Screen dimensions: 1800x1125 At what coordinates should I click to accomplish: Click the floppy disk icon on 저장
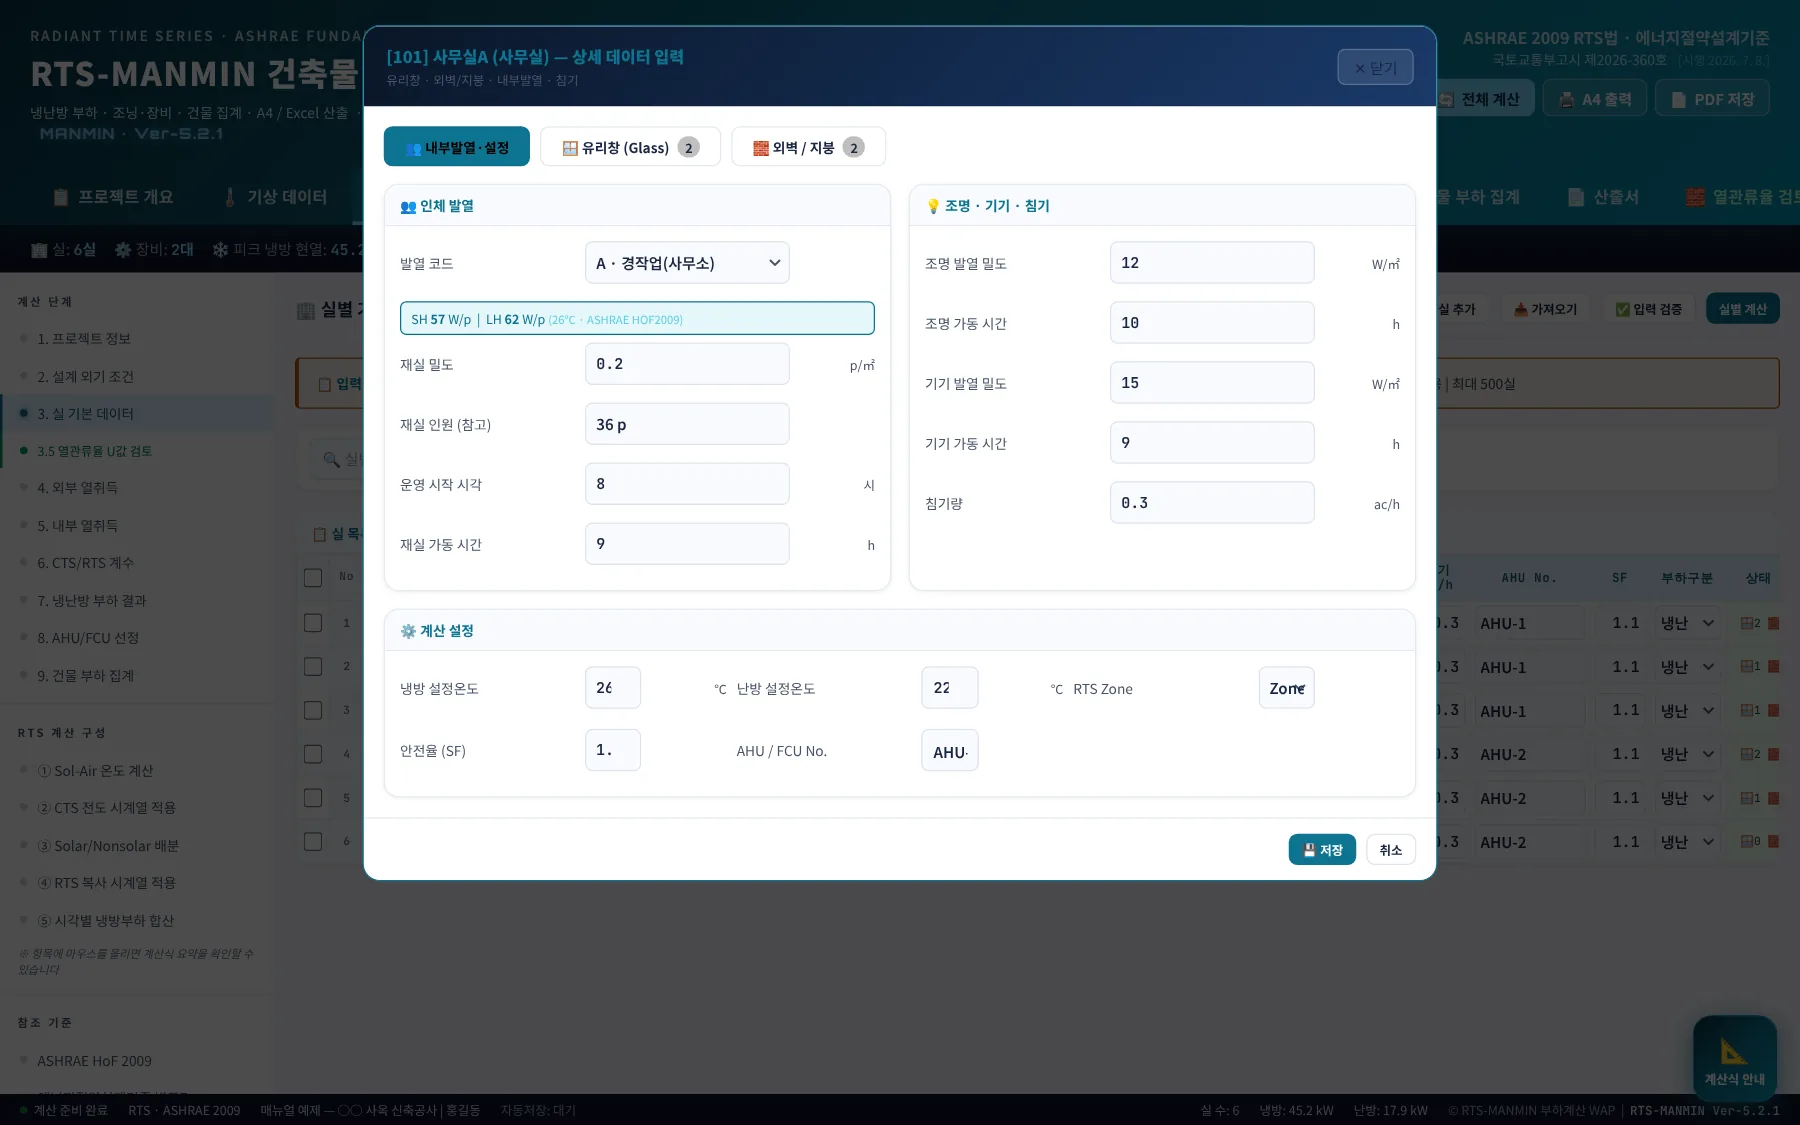(1309, 850)
